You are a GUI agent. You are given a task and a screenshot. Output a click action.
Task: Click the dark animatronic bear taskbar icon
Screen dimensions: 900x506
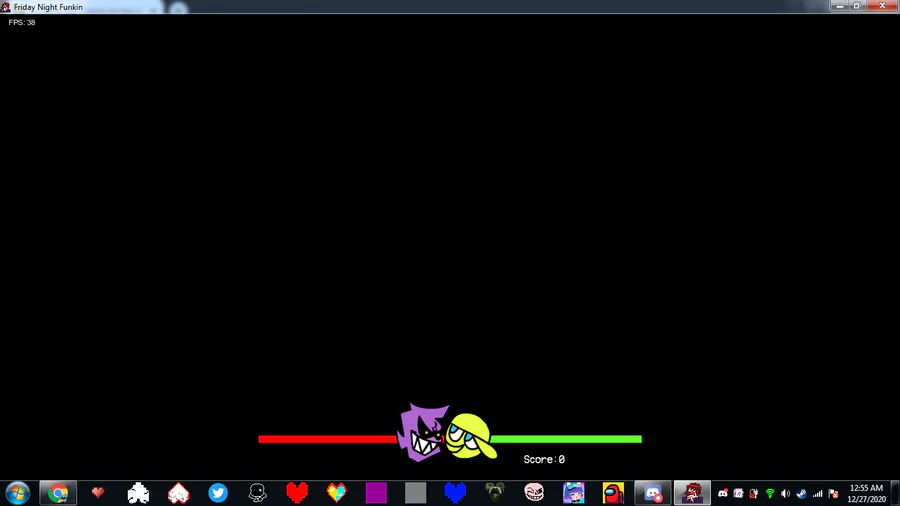click(494, 492)
